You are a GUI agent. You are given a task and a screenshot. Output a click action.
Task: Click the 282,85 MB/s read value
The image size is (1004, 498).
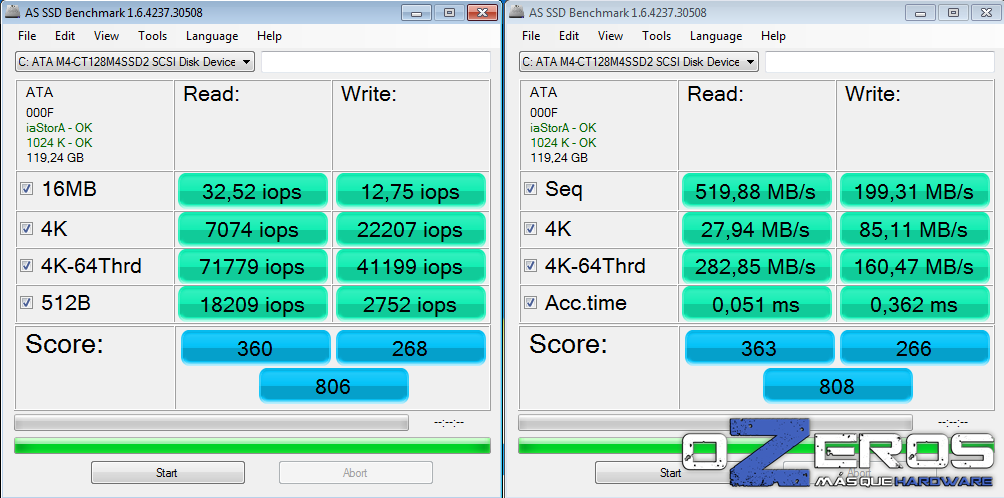point(757,266)
